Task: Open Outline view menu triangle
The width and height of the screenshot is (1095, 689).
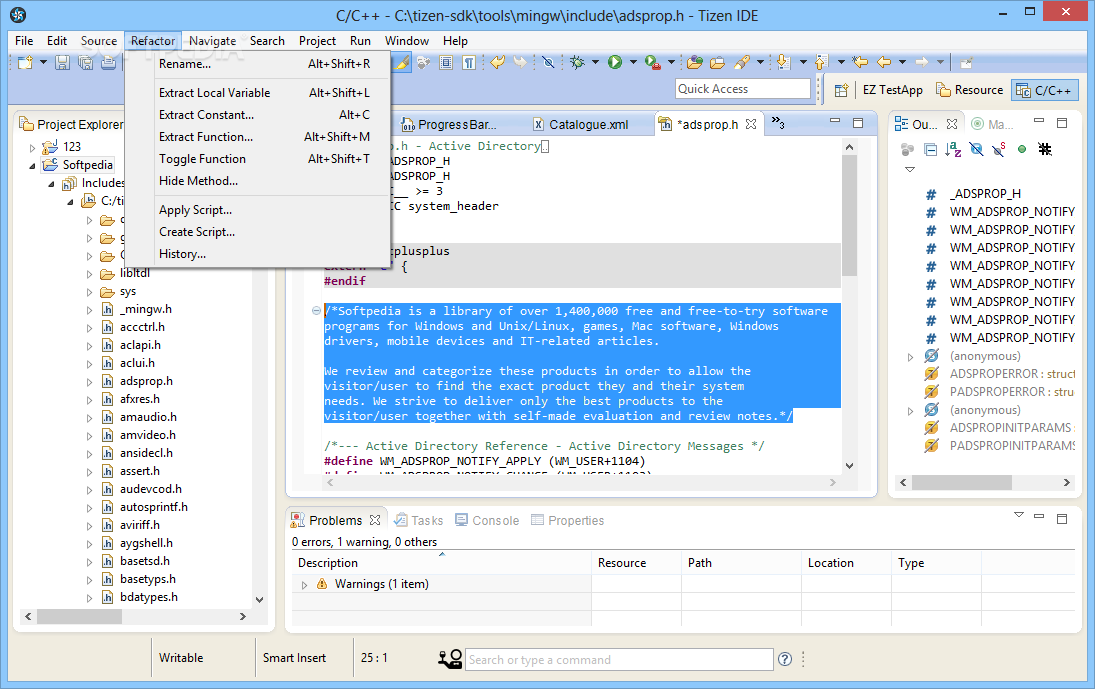Action: 909,170
